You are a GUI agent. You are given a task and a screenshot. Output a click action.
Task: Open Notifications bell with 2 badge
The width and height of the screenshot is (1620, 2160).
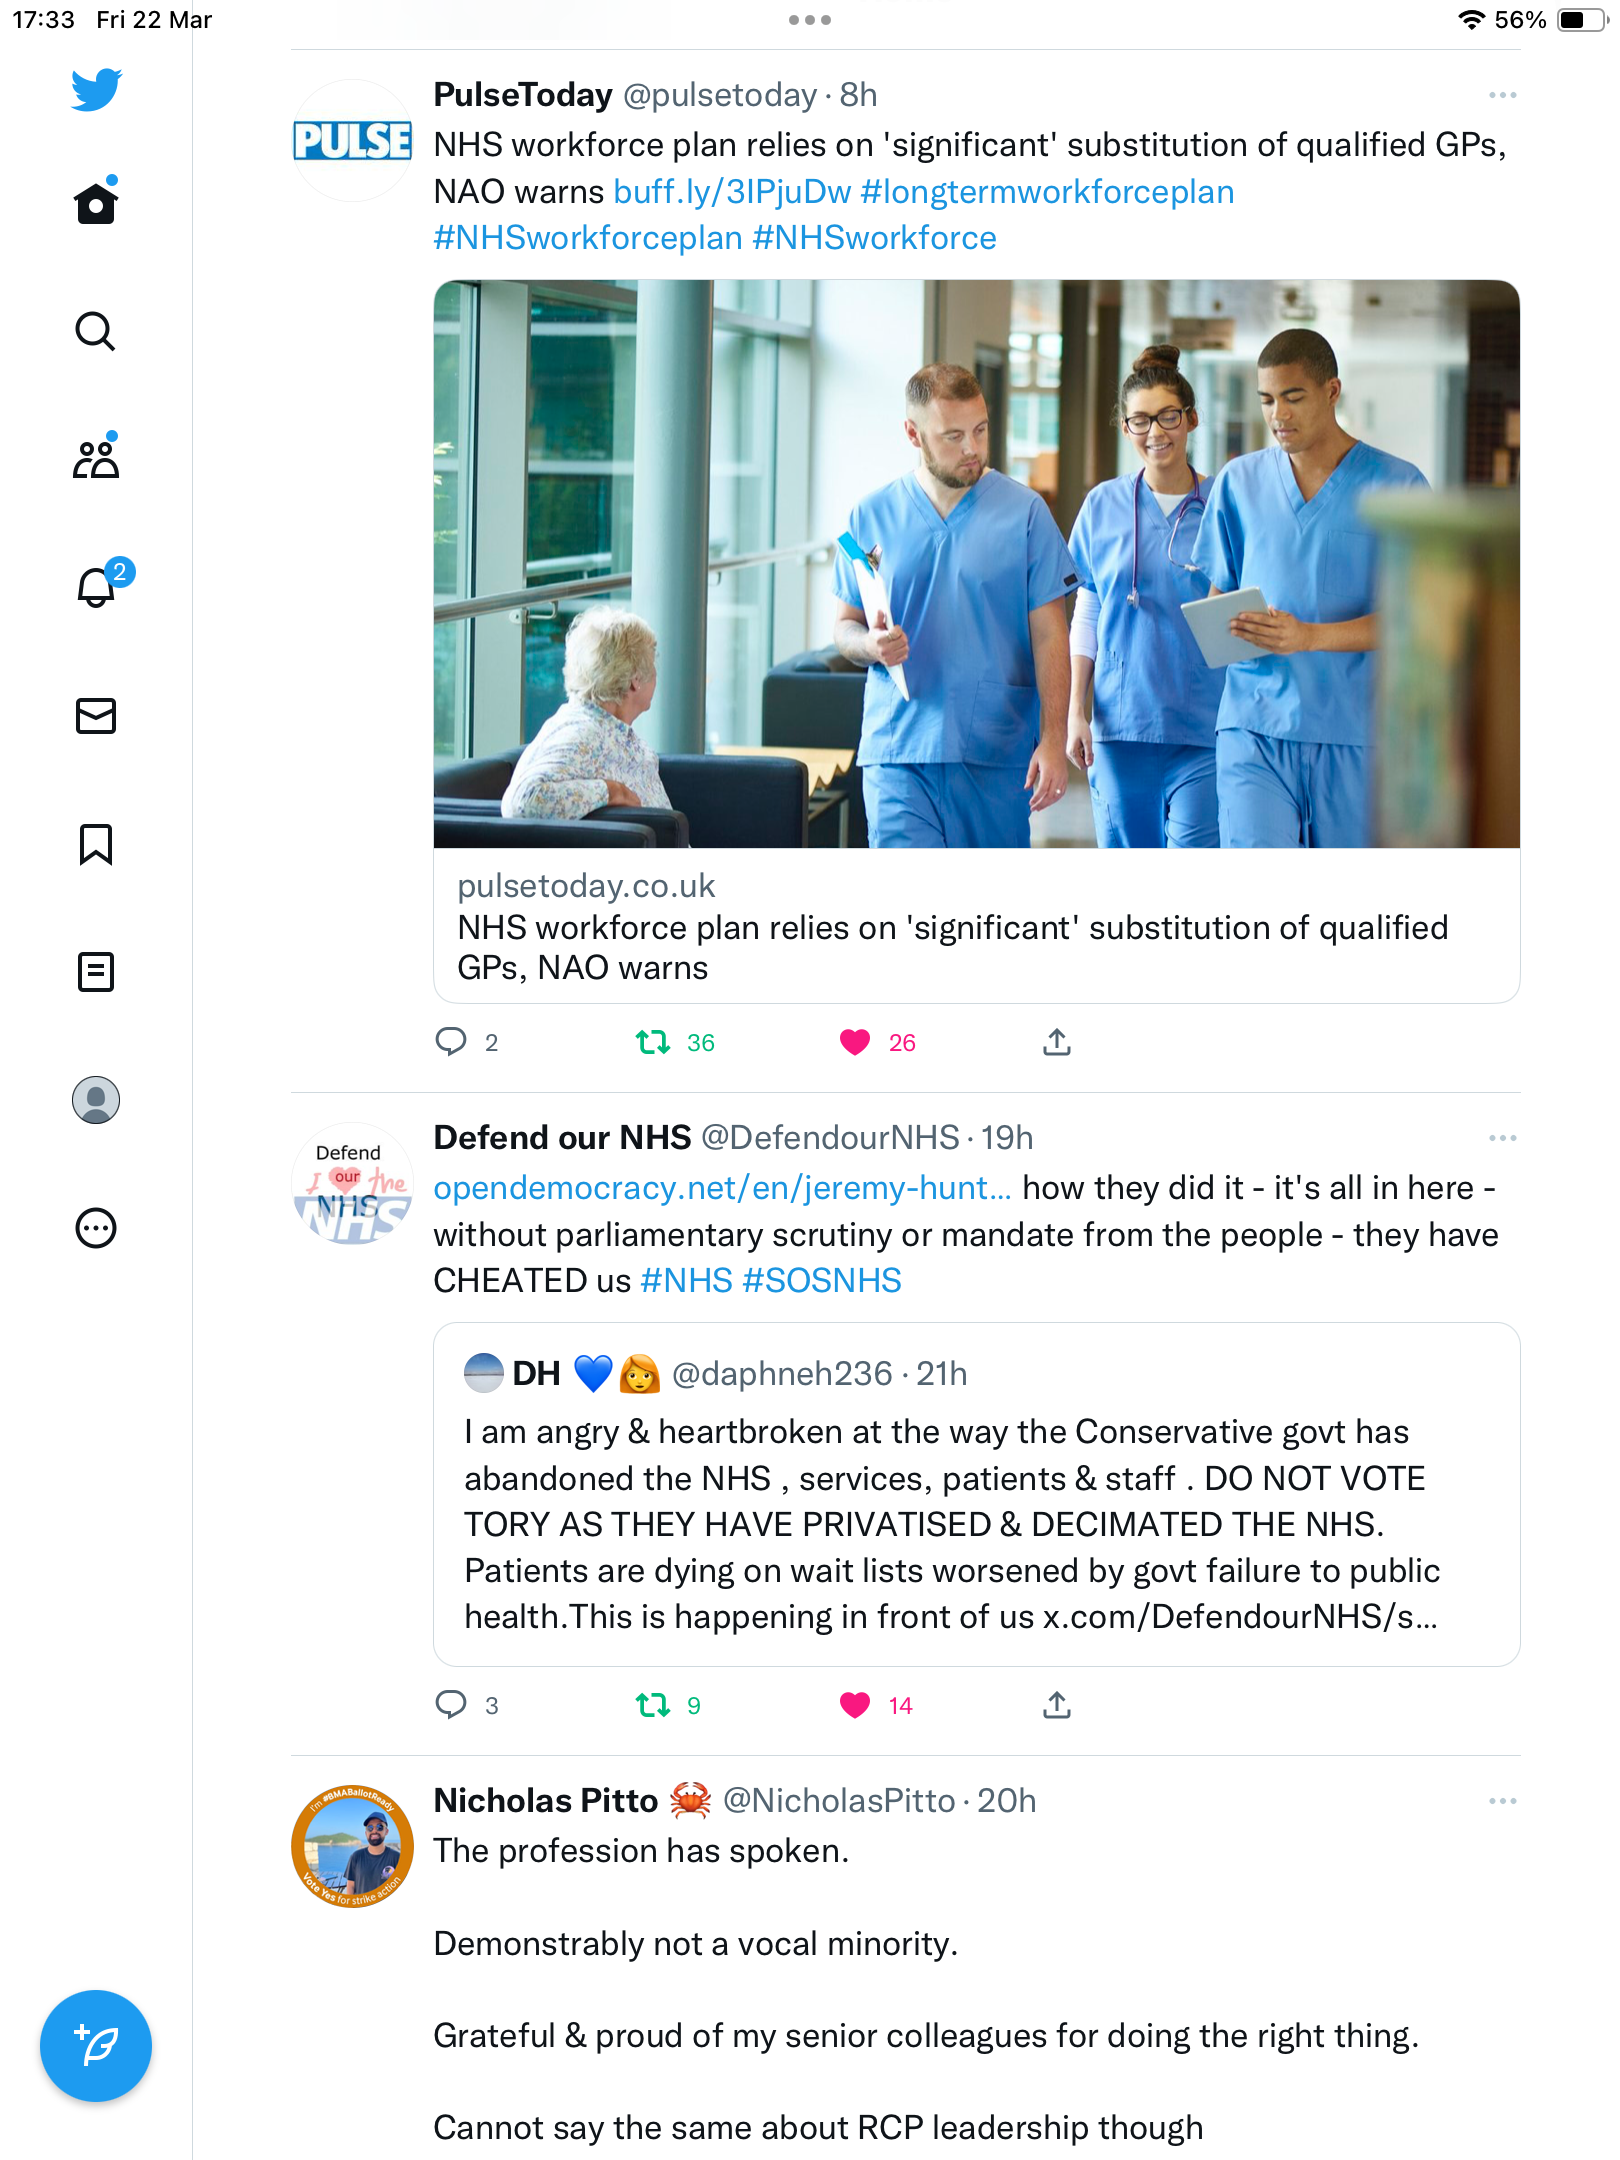96,587
